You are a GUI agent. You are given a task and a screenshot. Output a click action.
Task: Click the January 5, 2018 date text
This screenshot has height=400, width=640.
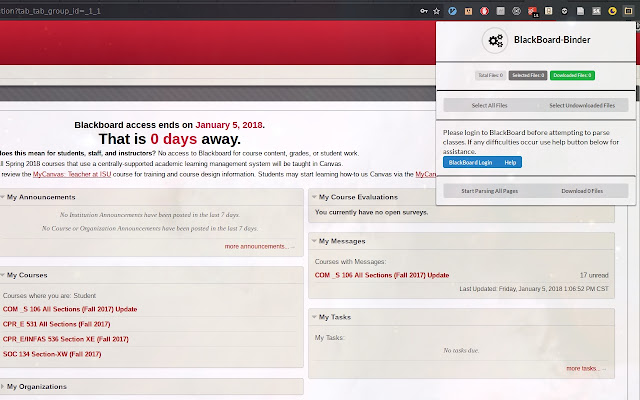(229, 125)
